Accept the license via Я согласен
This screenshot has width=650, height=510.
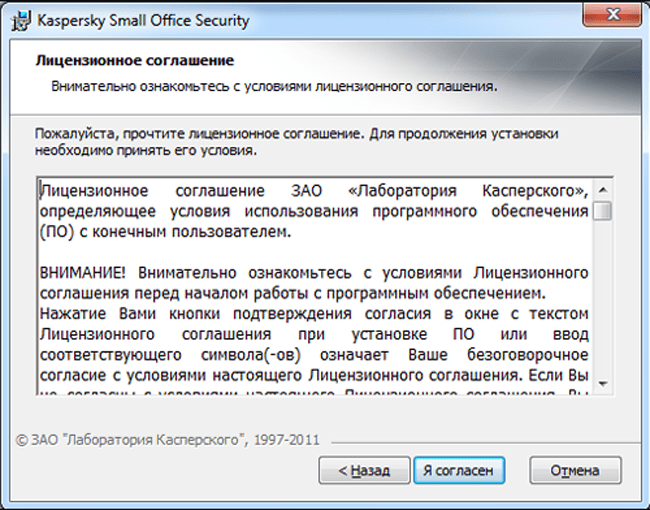459,469
